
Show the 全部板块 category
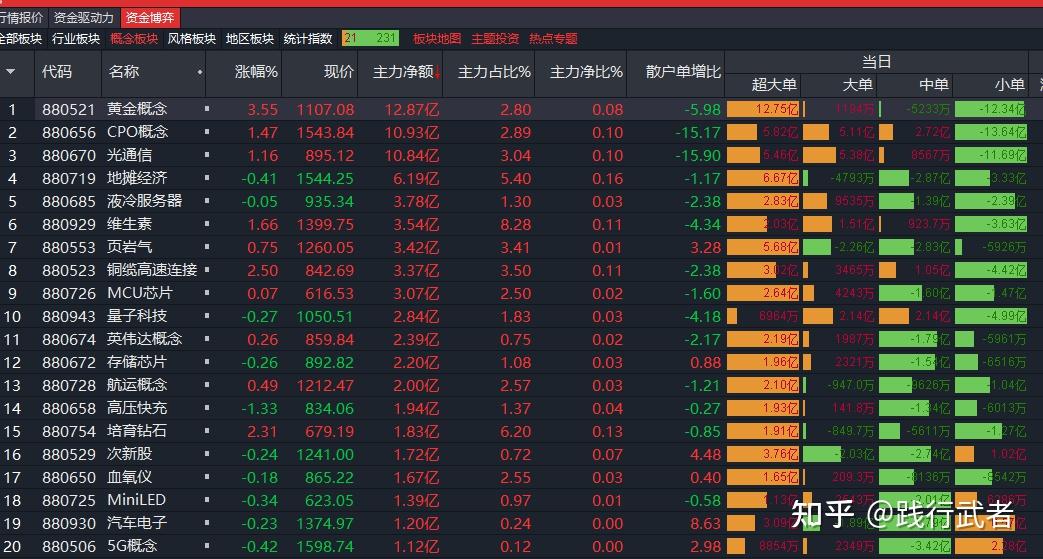(x=21, y=39)
